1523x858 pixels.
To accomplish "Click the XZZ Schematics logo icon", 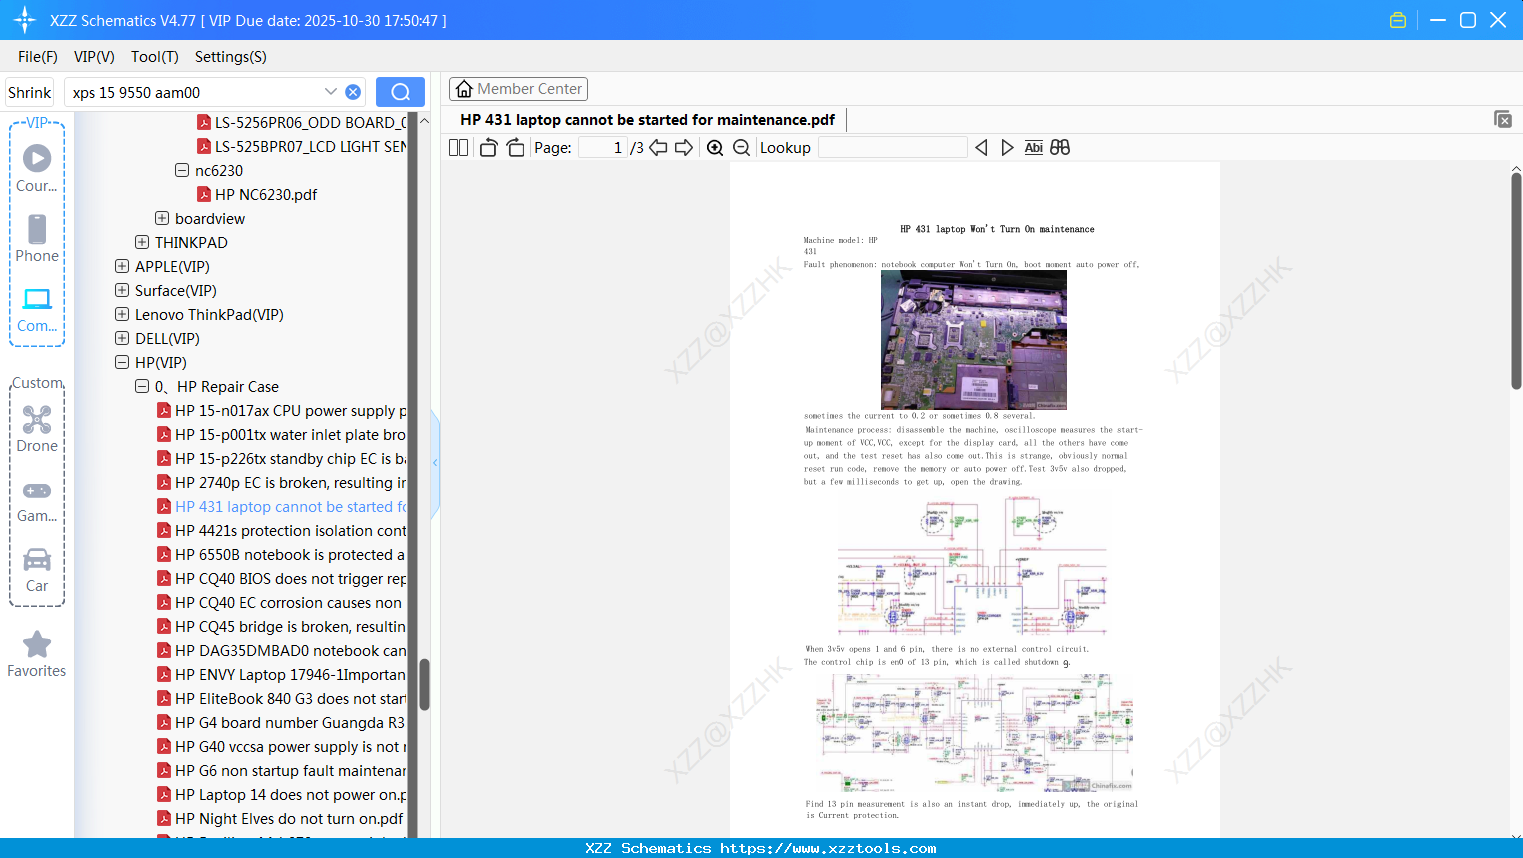I will tap(25, 20).
